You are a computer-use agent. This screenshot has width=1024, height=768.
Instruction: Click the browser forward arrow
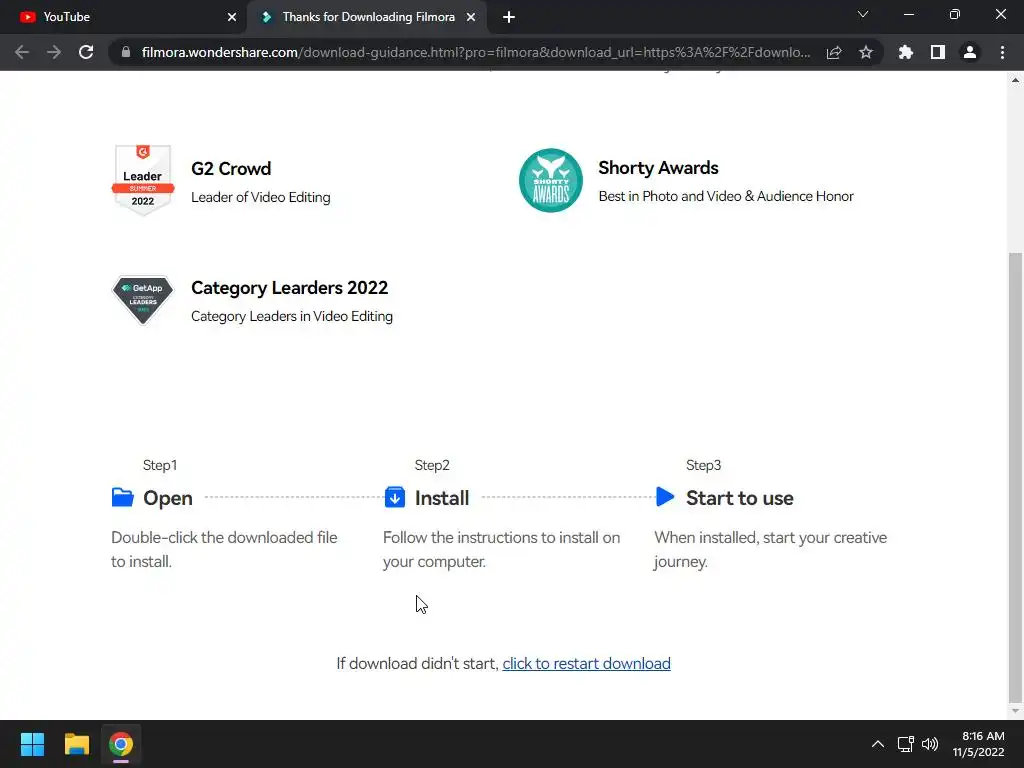54,52
